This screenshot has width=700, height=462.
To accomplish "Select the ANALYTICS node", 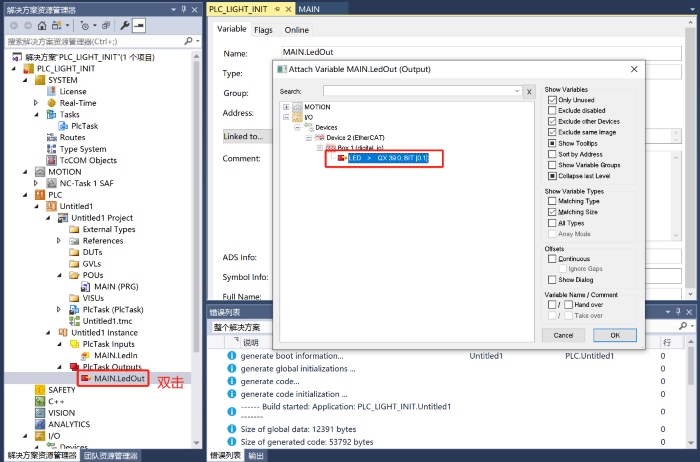I will pyautogui.click(x=69, y=424).
